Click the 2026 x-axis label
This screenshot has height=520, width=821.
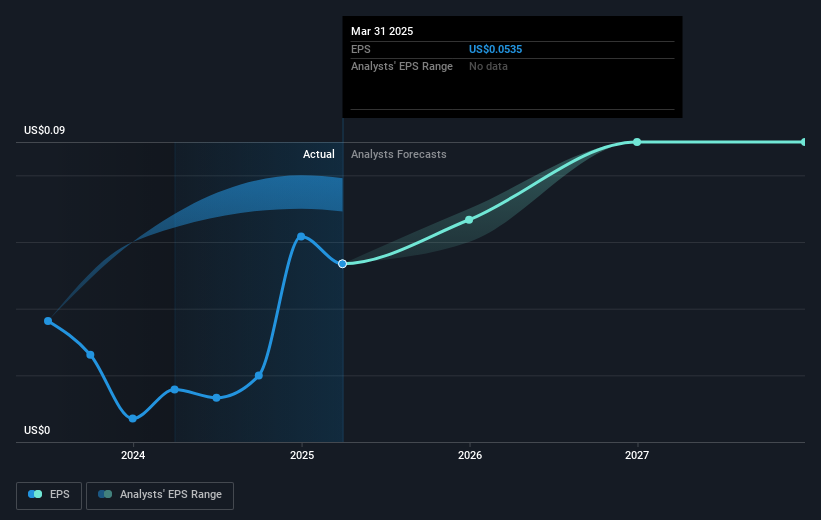click(x=470, y=455)
